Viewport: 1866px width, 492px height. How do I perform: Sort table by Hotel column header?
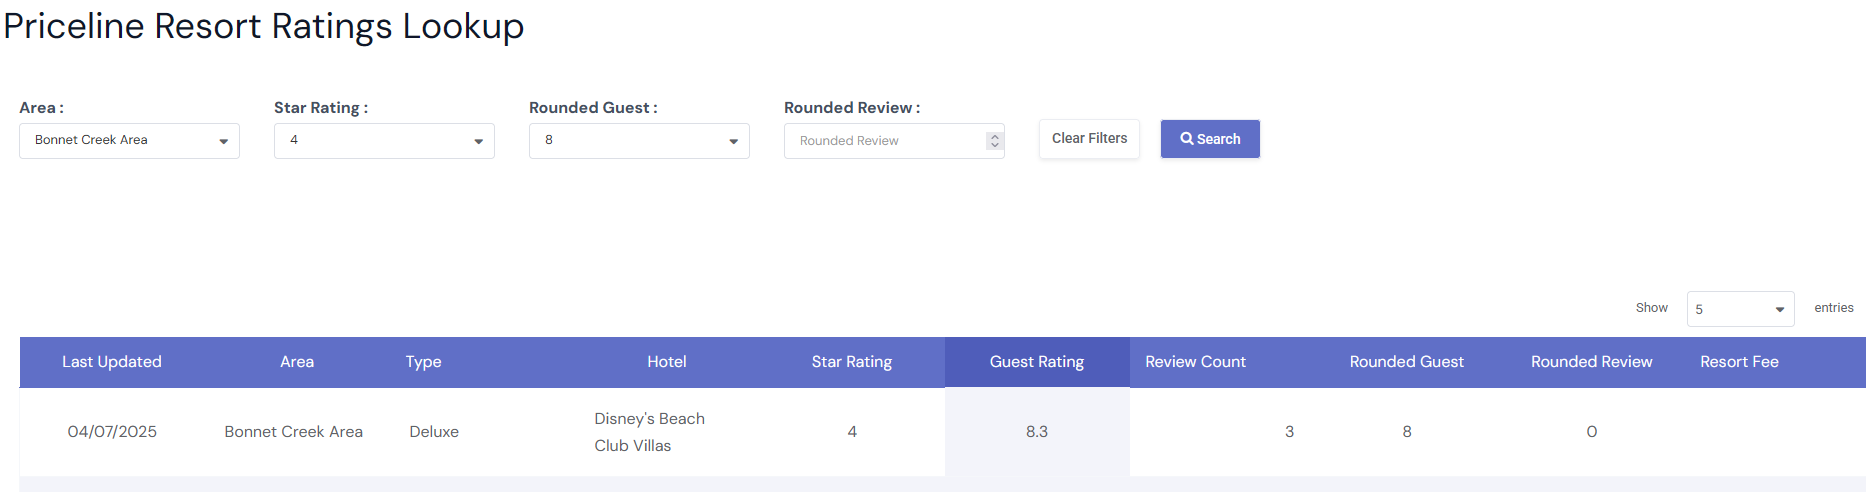coord(667,362)
